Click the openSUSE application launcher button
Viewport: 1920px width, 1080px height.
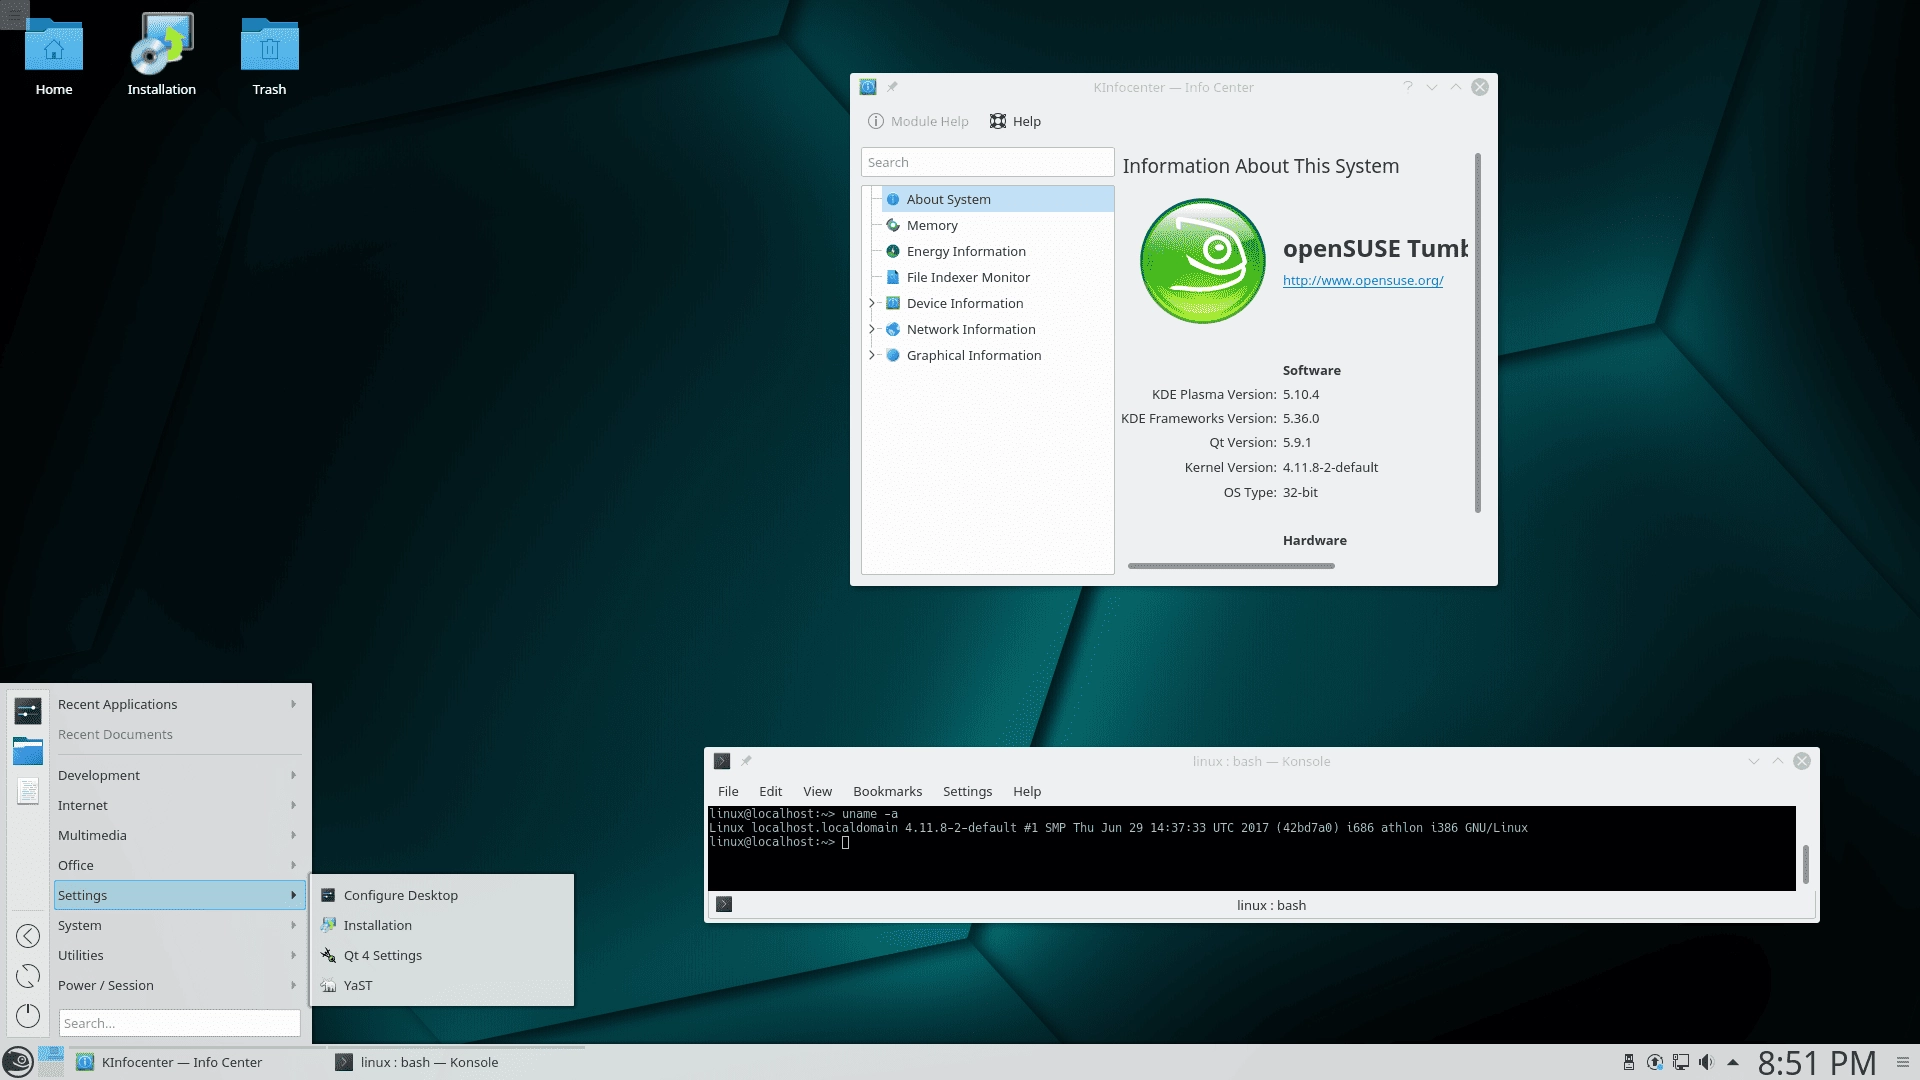coord(18,1062)
